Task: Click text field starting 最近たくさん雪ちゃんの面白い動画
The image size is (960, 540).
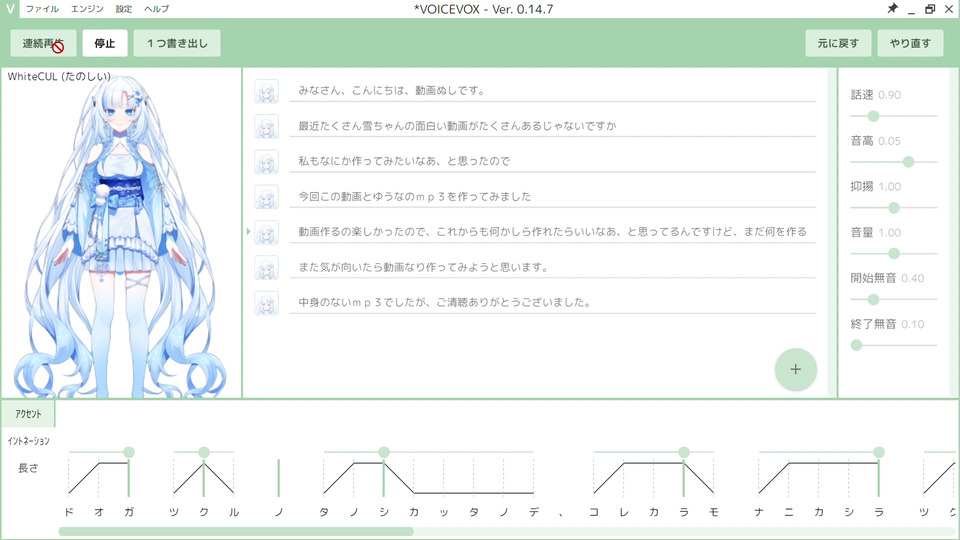Action: [x=552, y=126]
